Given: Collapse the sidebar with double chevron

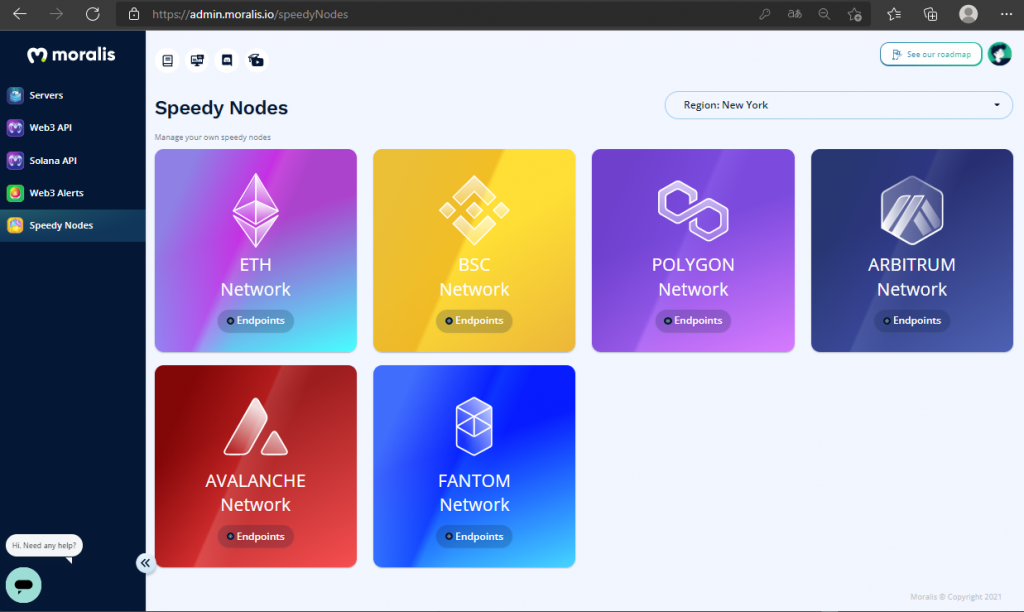Looking at the screenshot, I should (x=145, y=563).
